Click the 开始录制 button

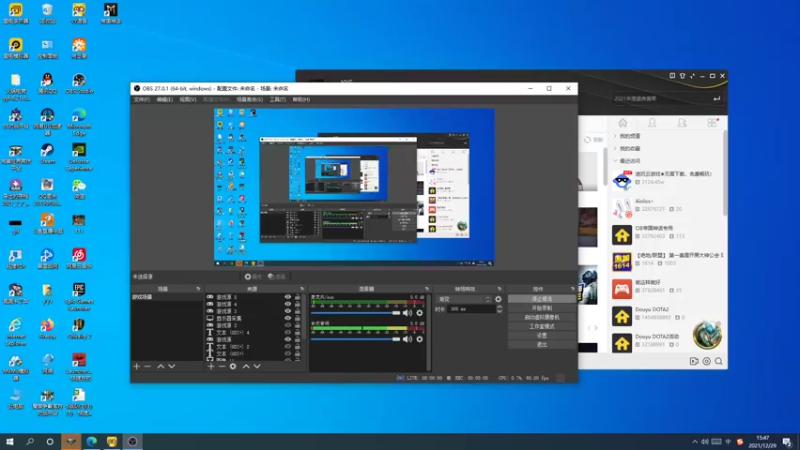541,308
